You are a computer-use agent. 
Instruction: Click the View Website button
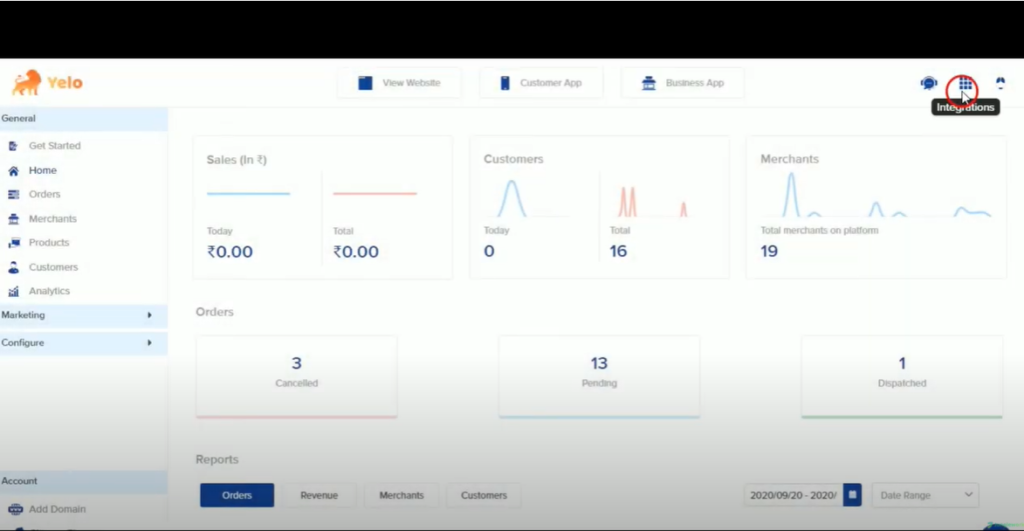[x=399, y=83]
